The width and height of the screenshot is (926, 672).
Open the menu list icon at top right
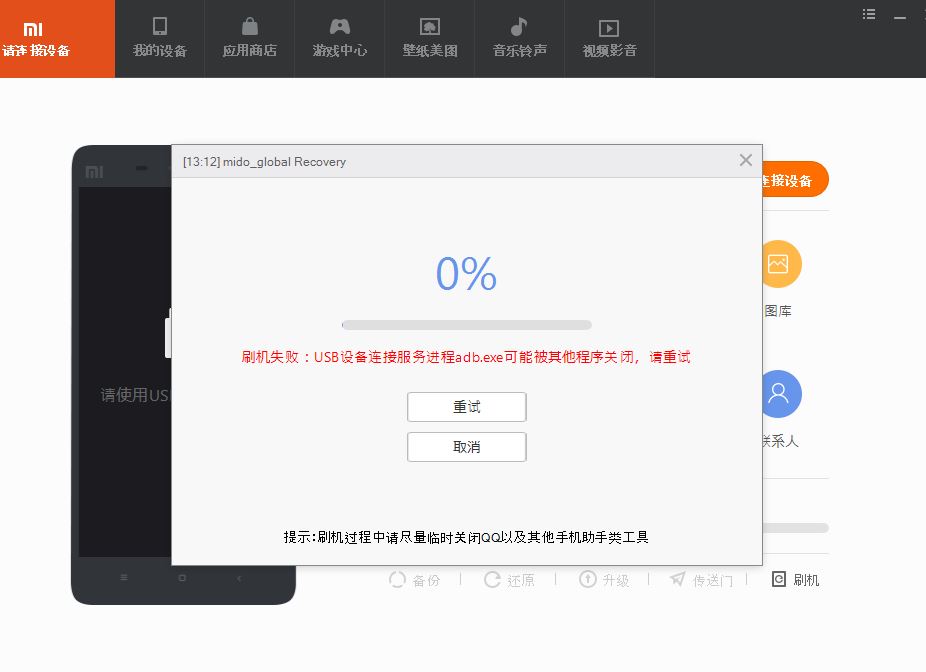click(x=869, y=14)
